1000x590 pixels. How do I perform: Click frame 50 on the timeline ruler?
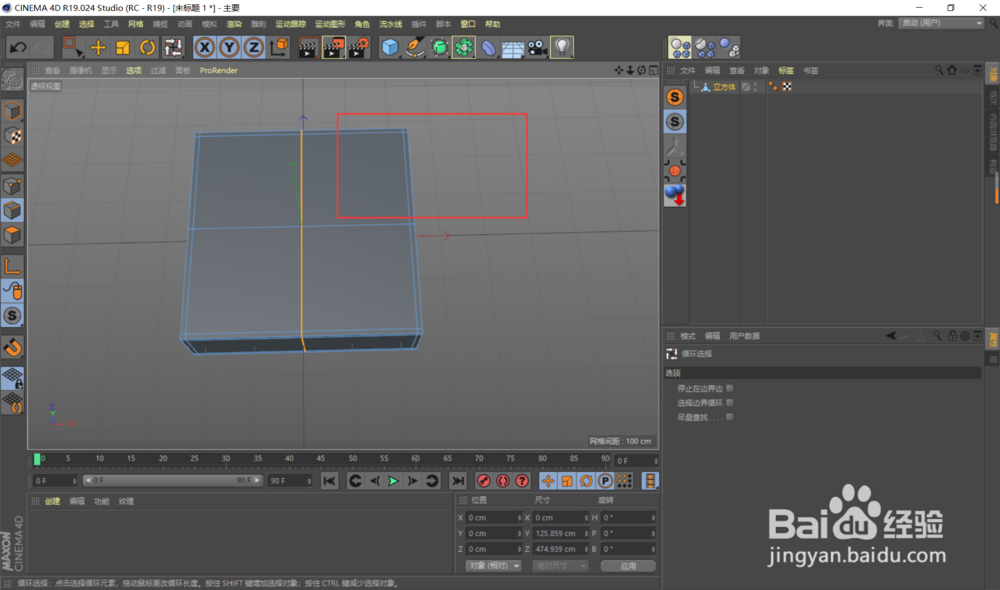coord(353,459)
